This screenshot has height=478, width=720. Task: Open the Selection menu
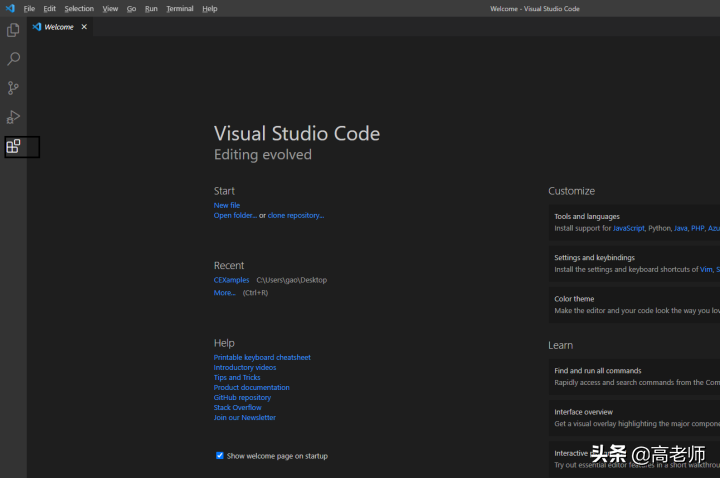pos(79,8)
